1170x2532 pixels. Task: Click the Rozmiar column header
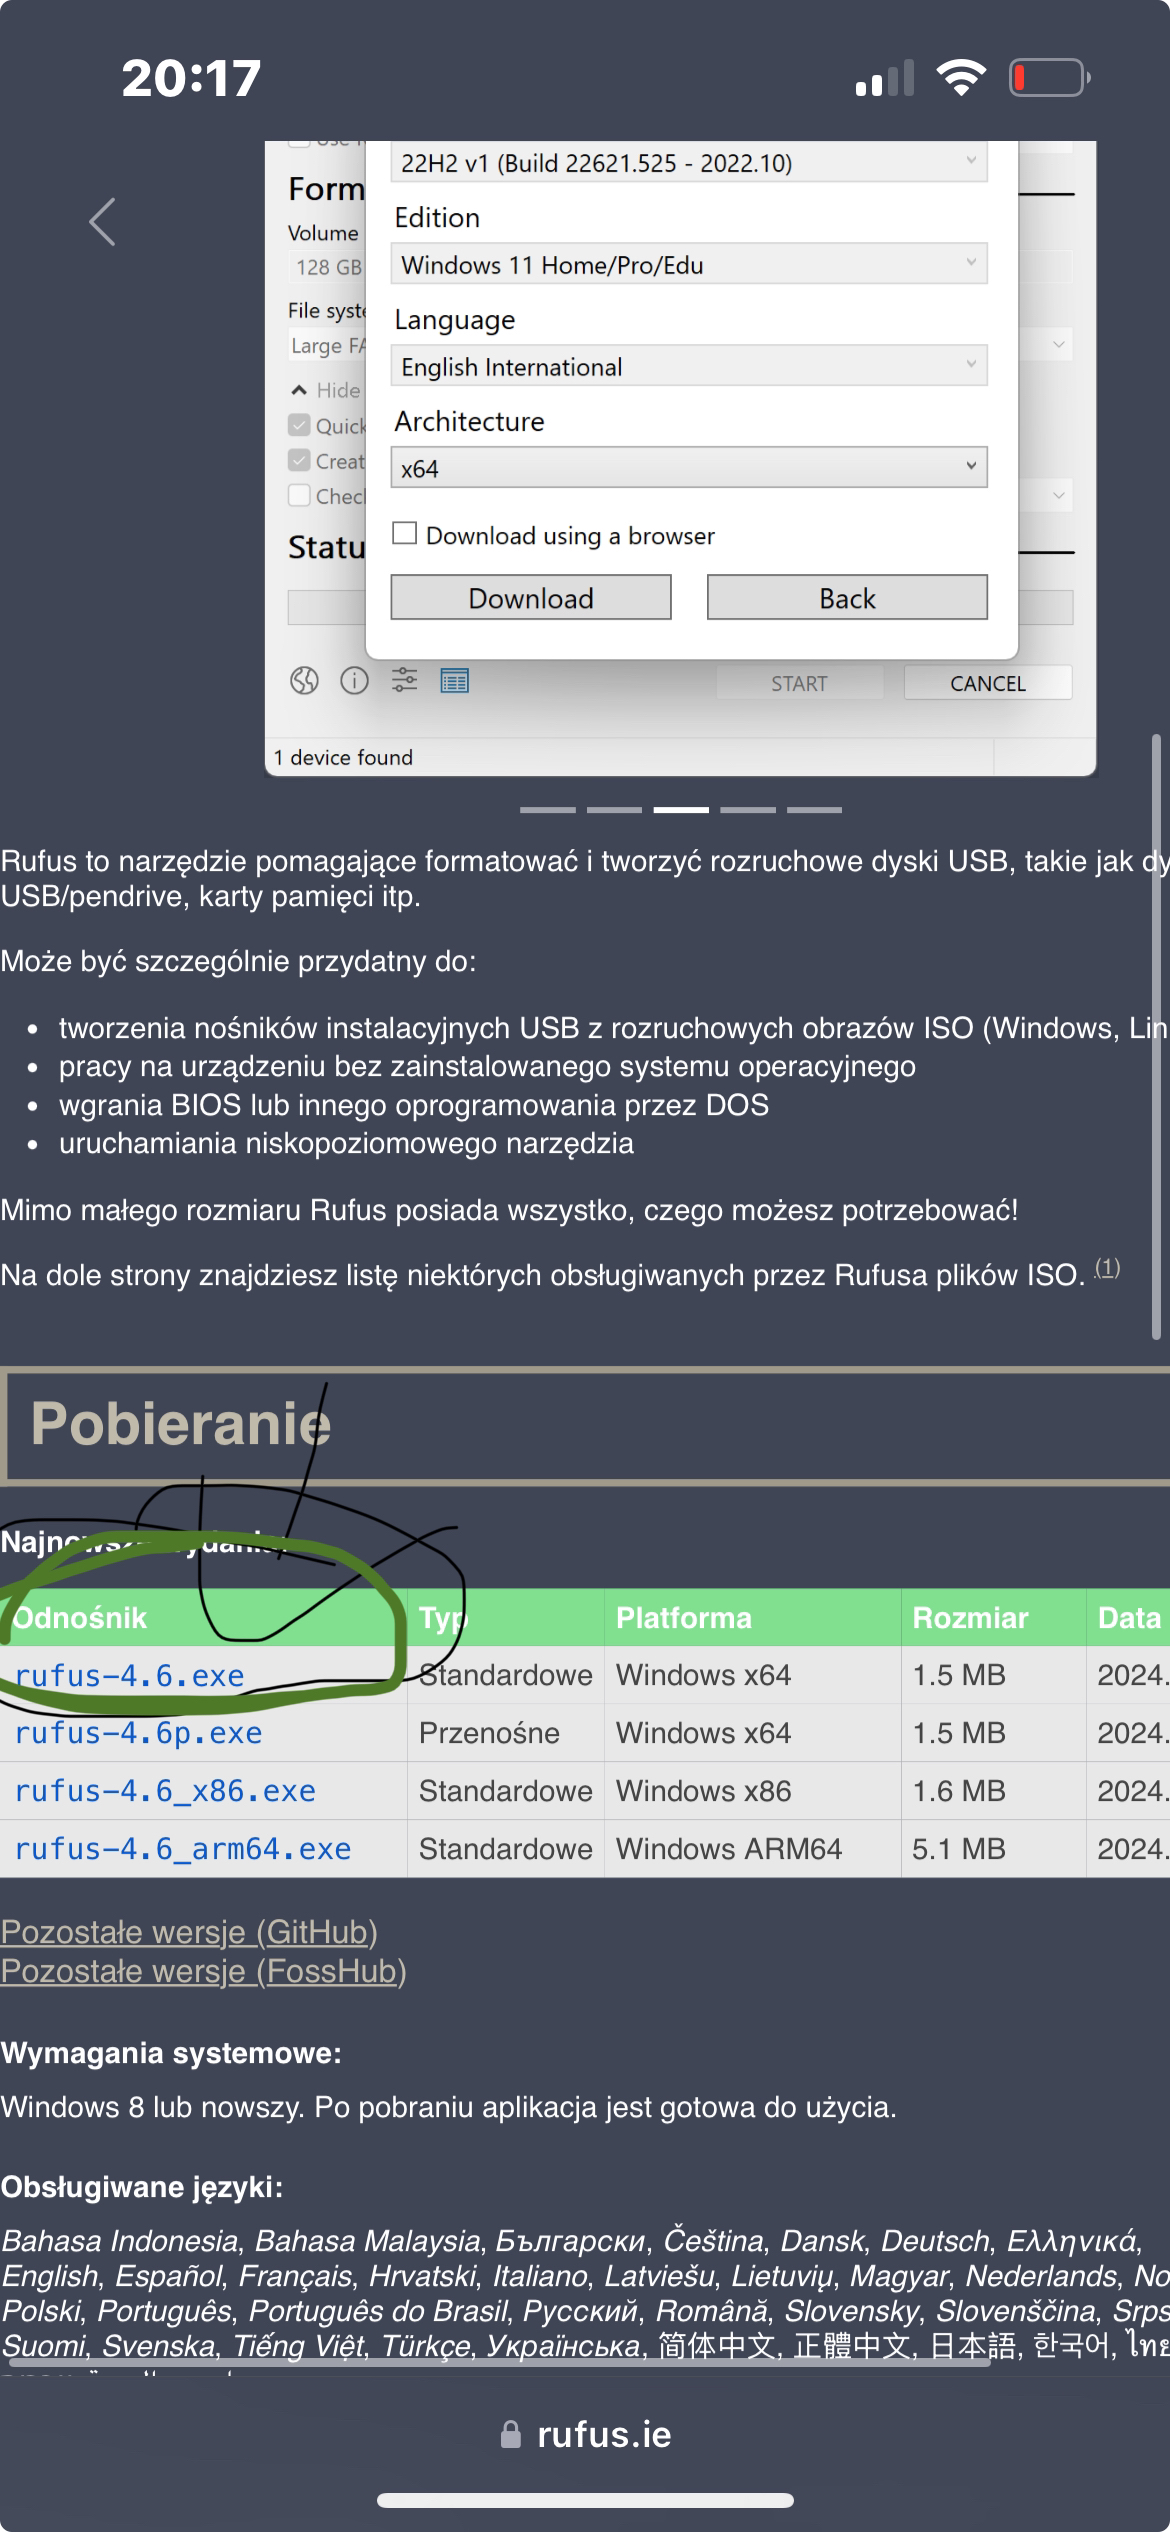click(x=970, y=1617)
